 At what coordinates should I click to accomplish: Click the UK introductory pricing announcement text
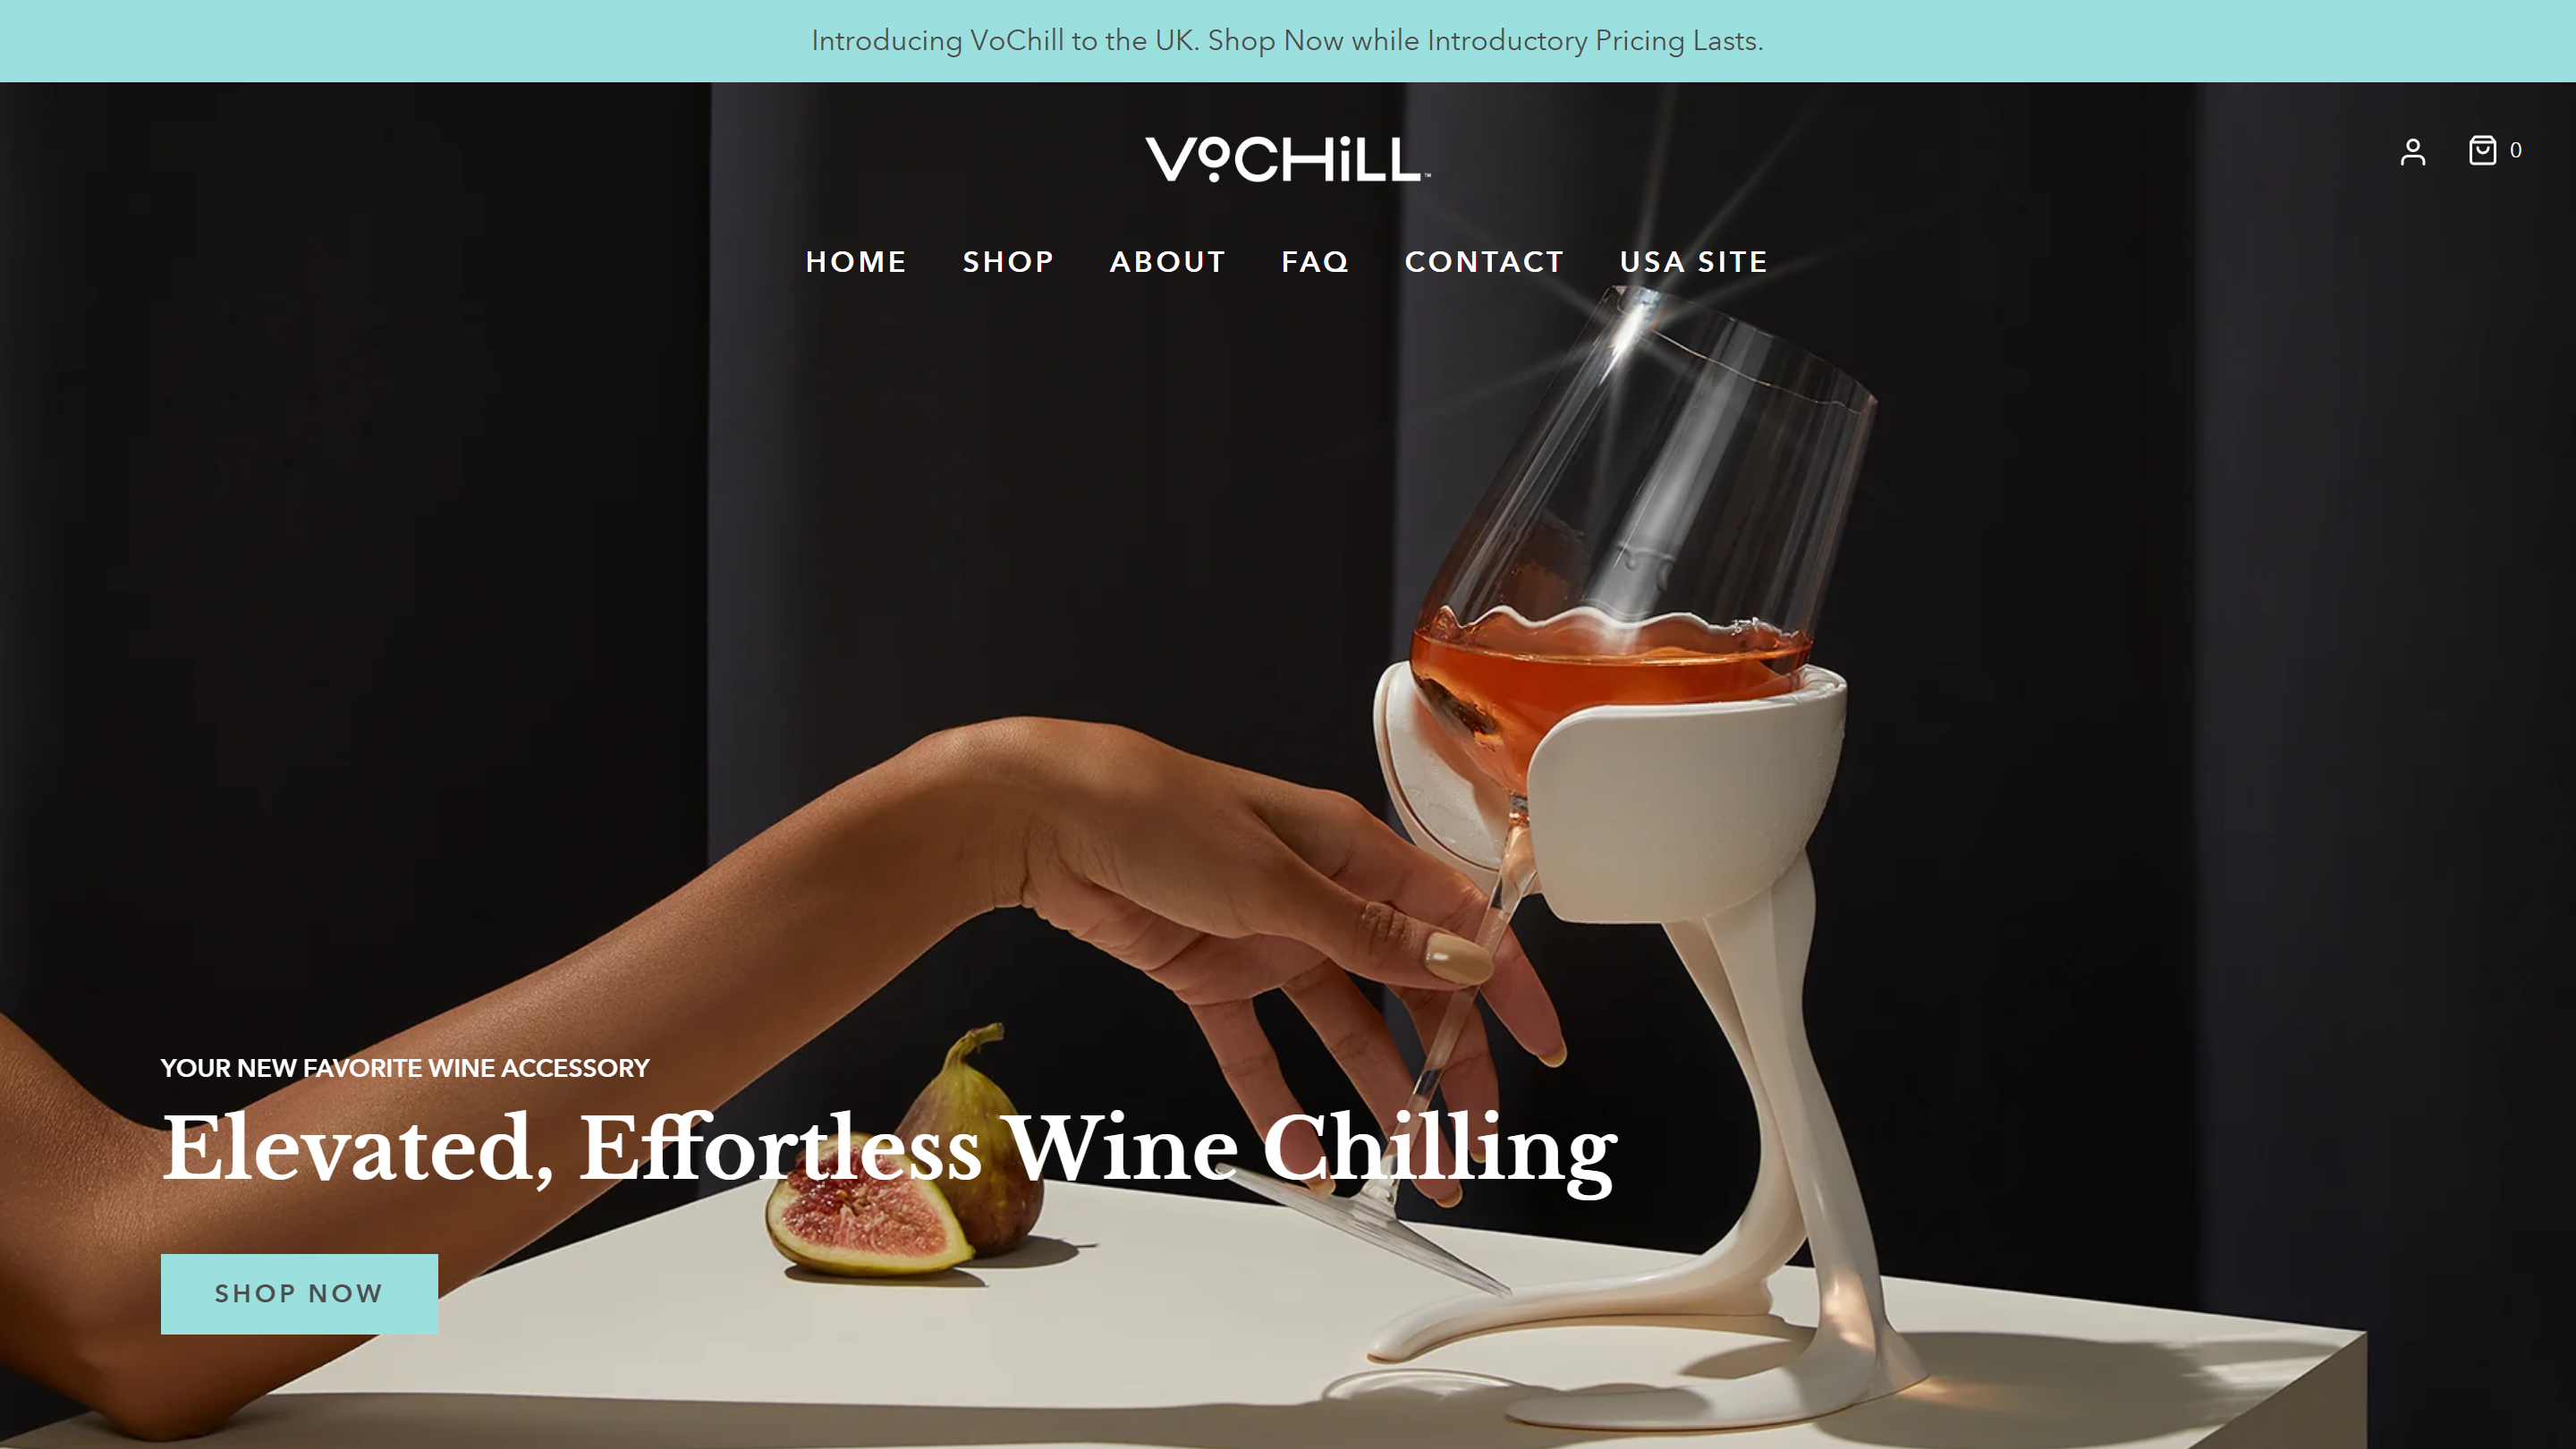click(1287, 41)
